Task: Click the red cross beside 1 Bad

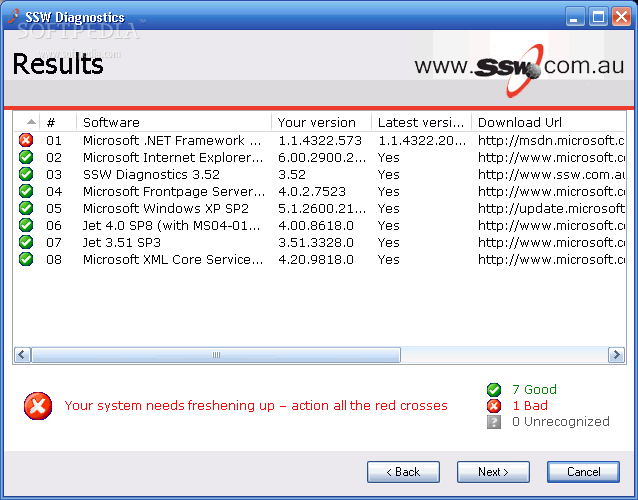Action: tap(494, 406)
